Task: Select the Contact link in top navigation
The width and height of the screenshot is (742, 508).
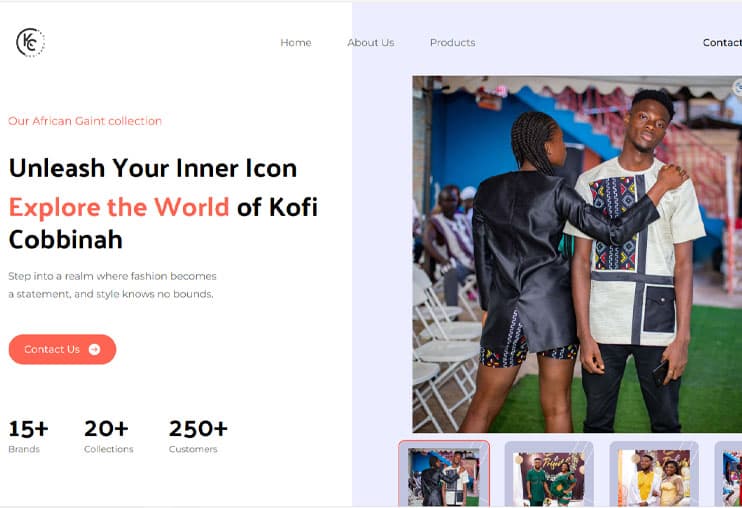Action: point(722,43)
